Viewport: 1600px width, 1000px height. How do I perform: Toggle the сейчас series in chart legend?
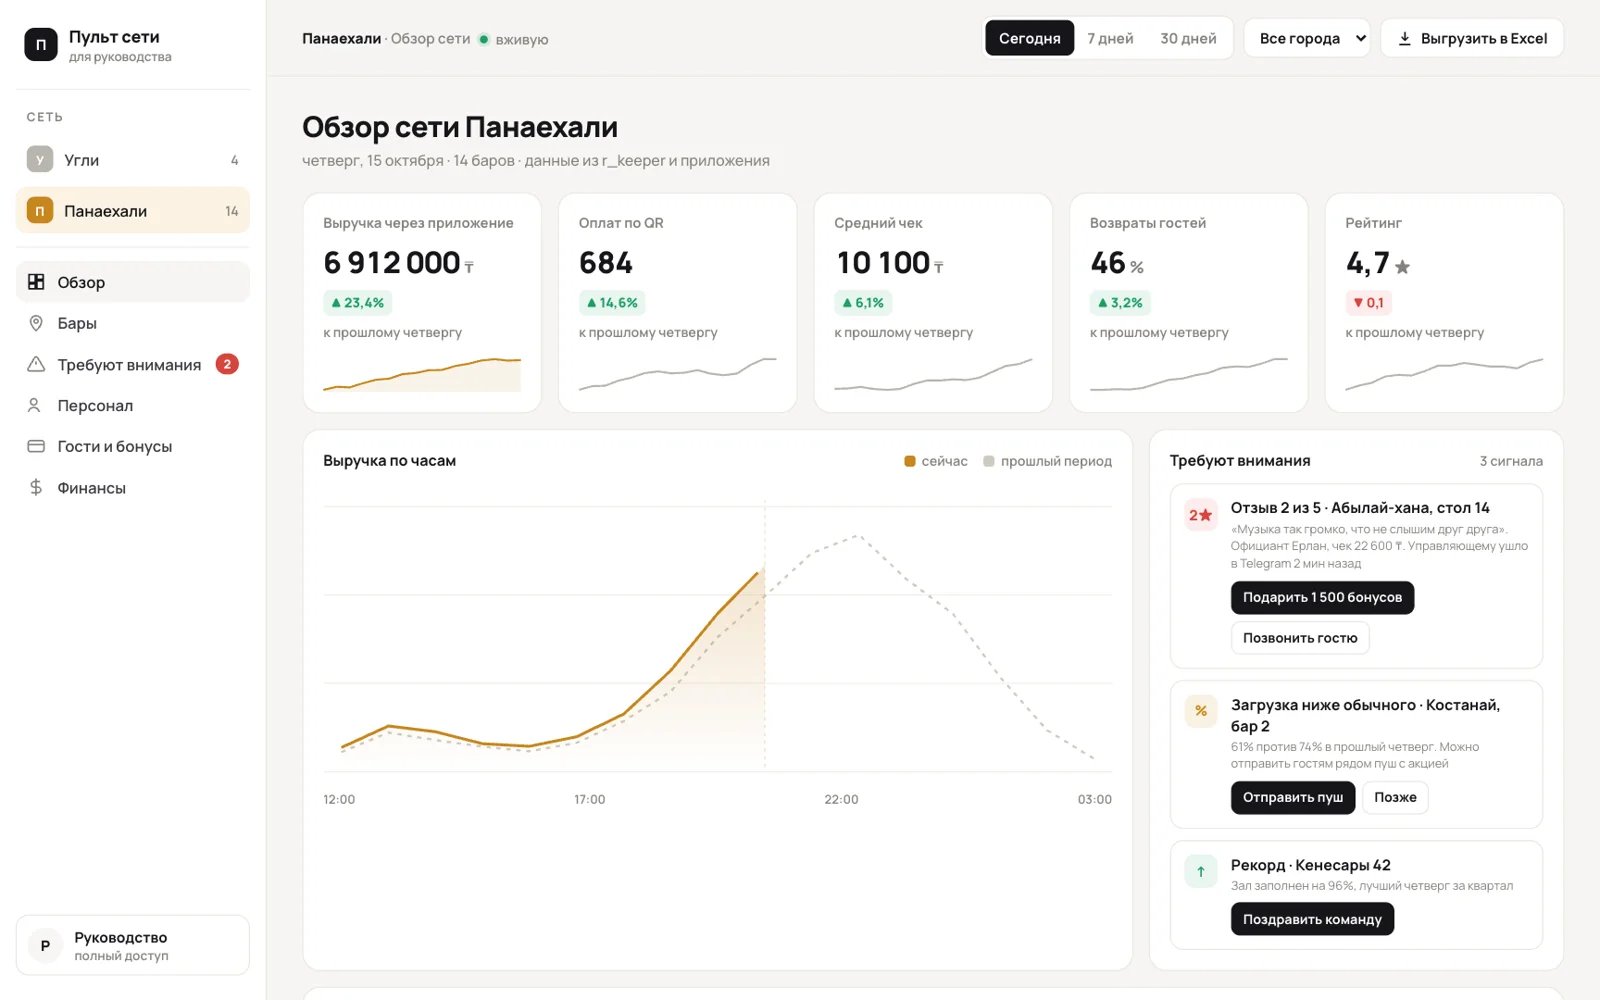pyautogui.click(x=936, y=461)
